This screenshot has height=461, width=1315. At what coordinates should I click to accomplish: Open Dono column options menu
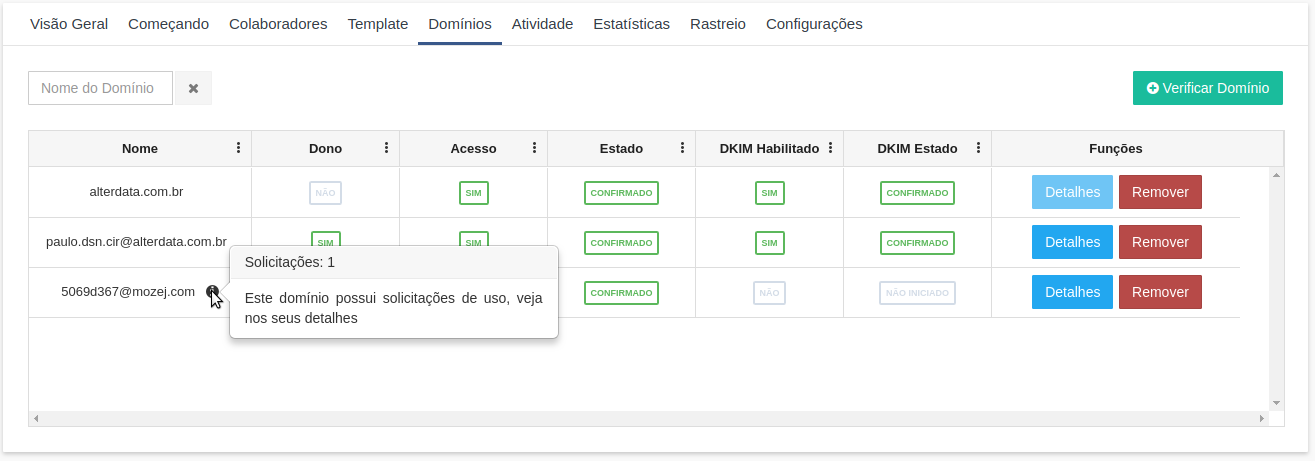coord(386,148)
